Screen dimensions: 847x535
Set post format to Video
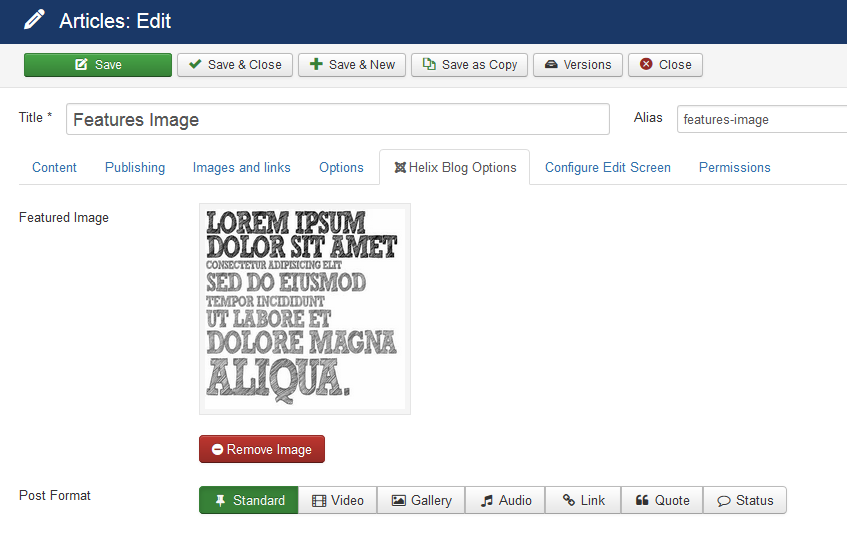click(x=338, y=501)
